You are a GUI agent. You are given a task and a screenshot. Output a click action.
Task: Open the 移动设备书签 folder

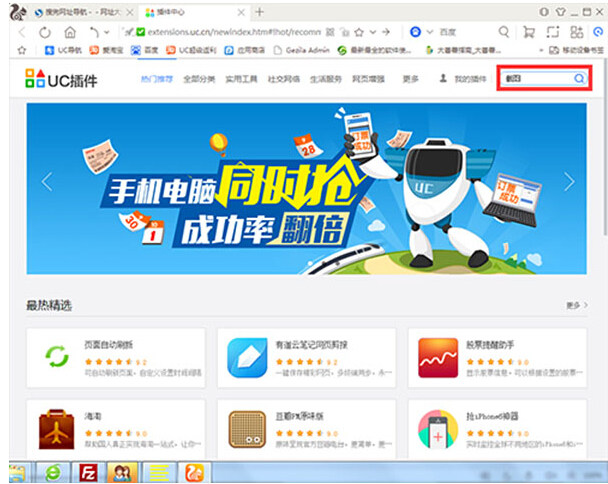(577, 50)
